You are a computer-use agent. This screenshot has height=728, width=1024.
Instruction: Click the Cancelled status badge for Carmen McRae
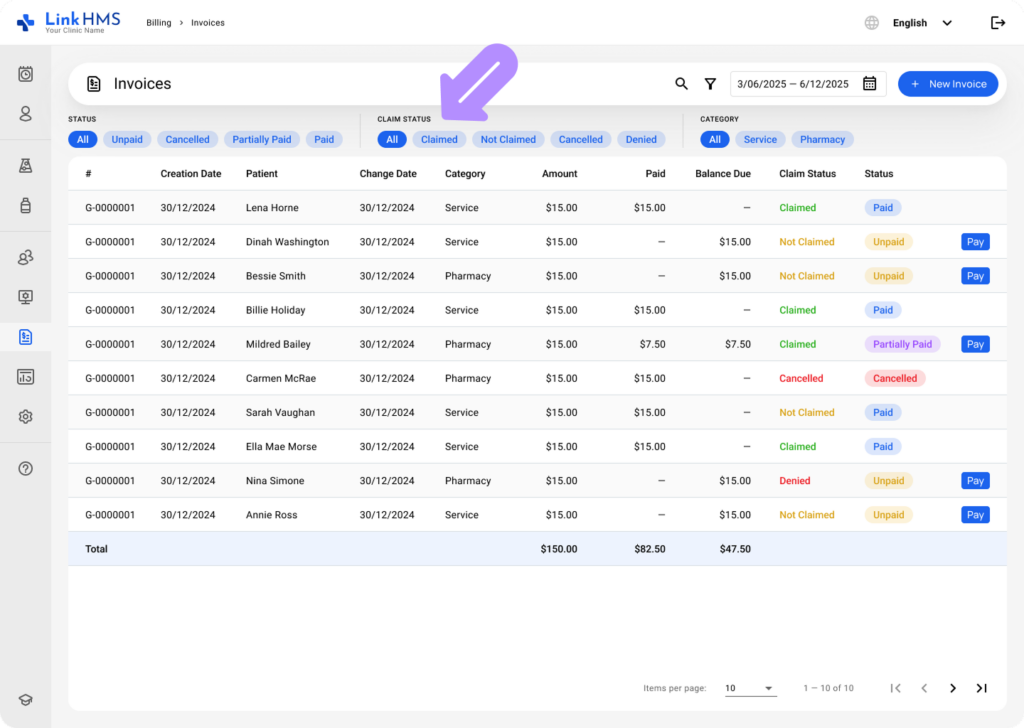(895, 378)
